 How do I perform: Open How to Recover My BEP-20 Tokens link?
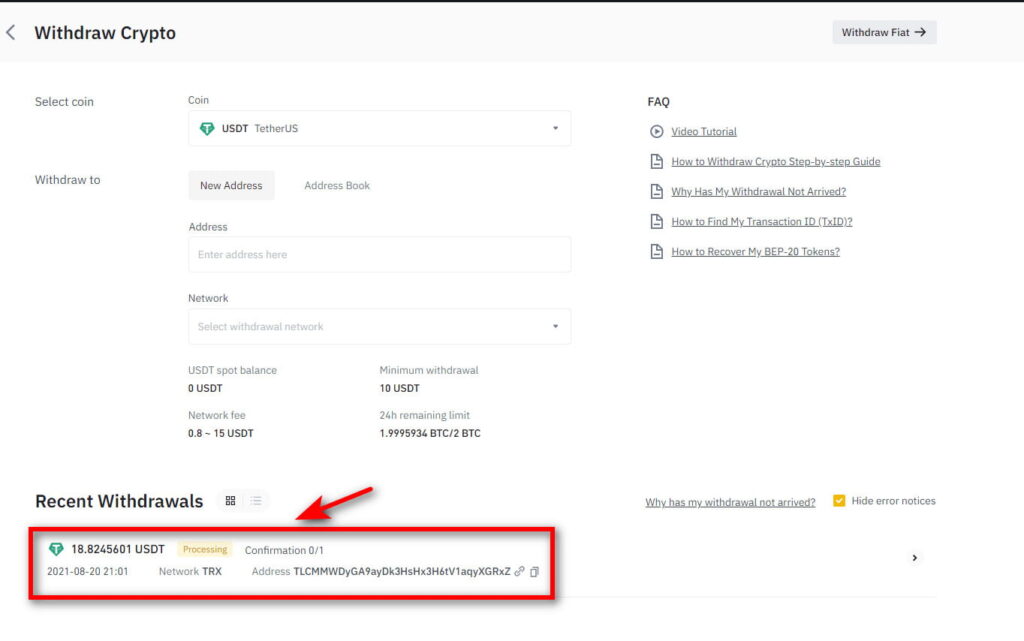pos(756,251)
